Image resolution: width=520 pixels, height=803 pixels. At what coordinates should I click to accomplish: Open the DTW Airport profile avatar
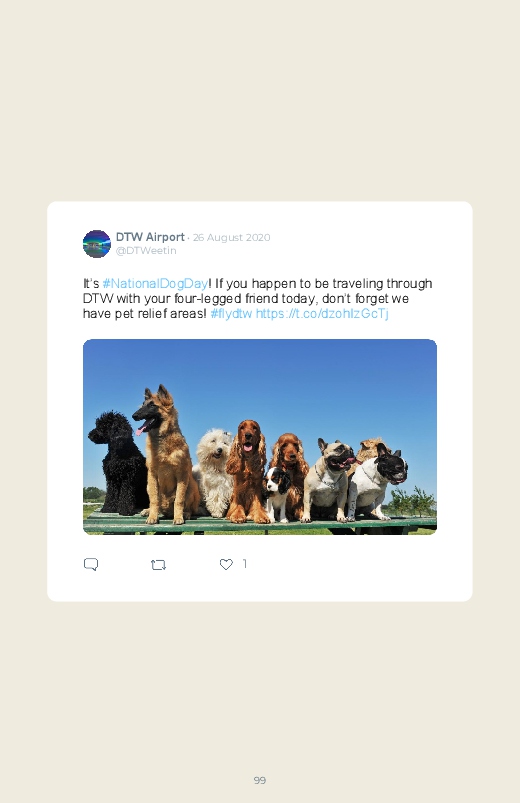(x=97, y=244)
